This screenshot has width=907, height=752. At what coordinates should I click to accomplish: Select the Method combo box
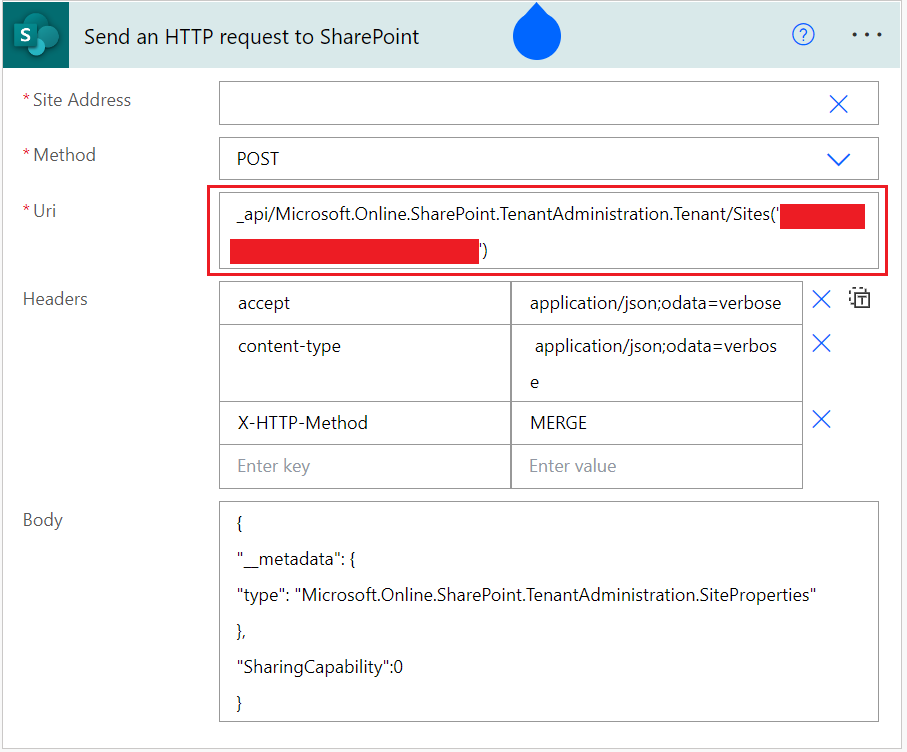click(550, 158)
